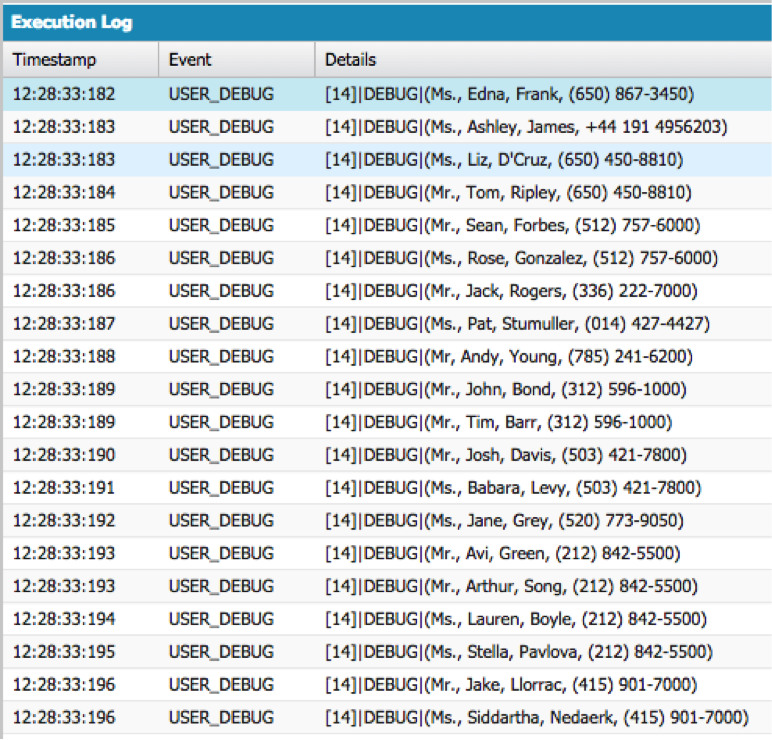Click timestamp 12:28:33:188
The width and height of the screenshot is (772, 740).
[x=64, y=356]
